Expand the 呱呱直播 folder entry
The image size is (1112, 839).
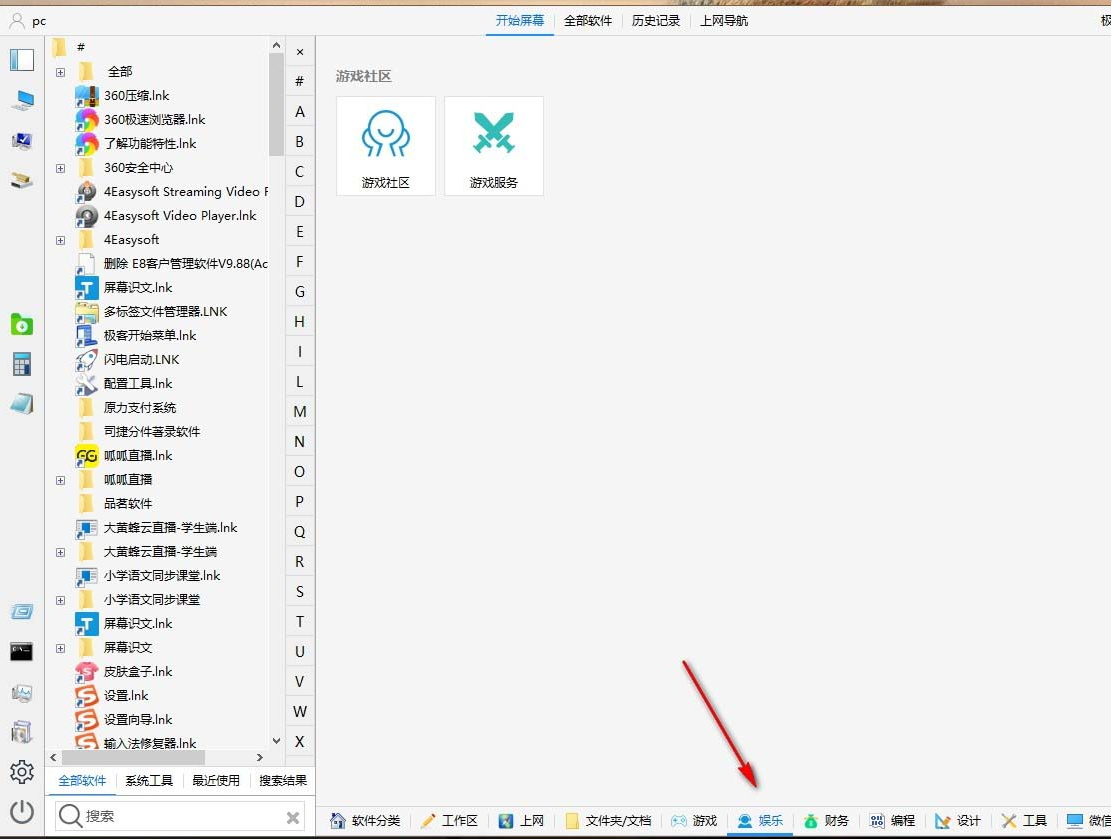coord(60,479)
